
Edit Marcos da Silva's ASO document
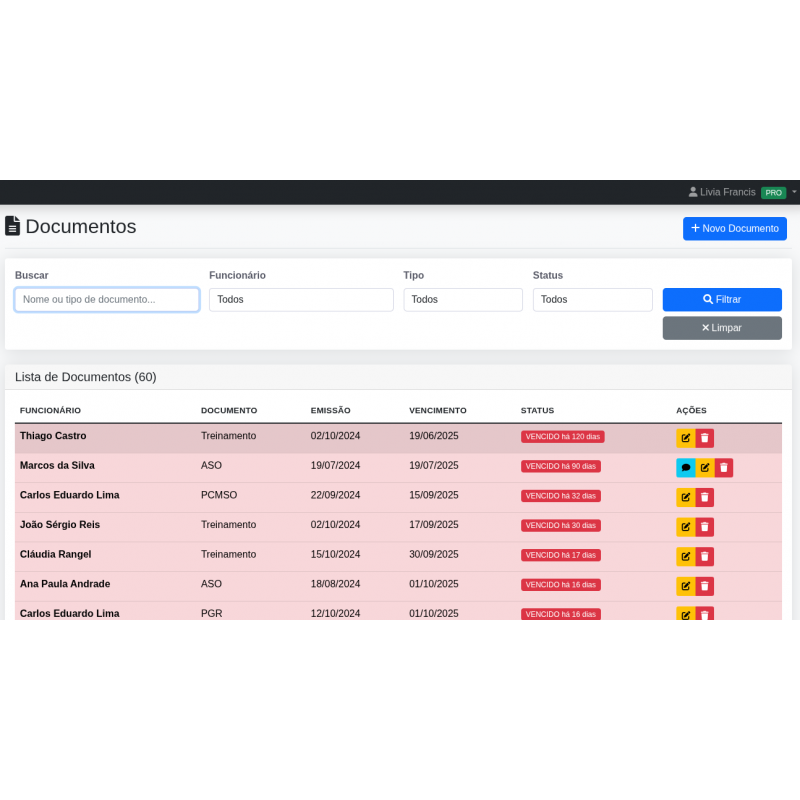coord(705,467)
